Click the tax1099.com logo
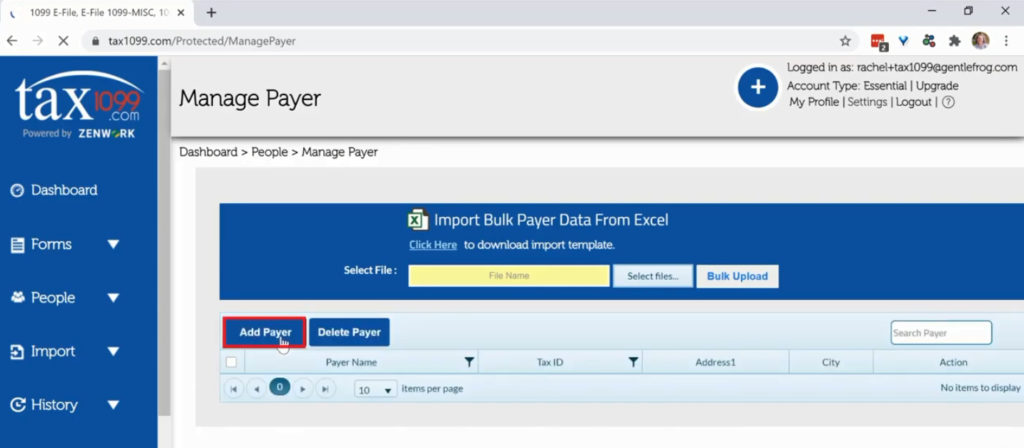This screenshot has height=448, width=1024. pos(78,103)
